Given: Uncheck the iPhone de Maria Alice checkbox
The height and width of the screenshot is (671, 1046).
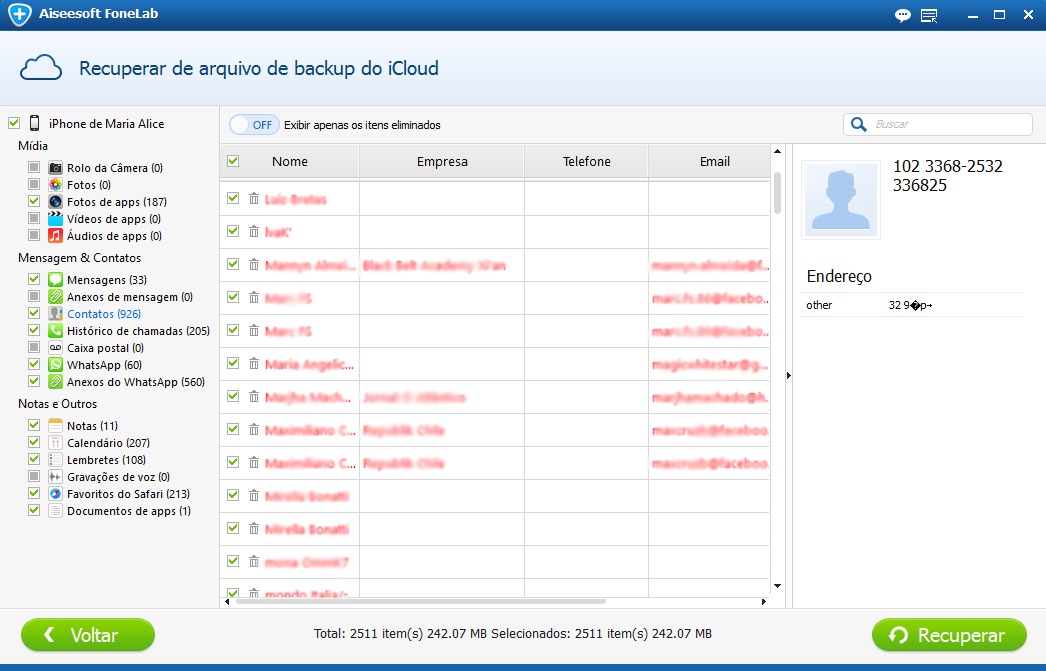Looking at the screenshot, I should tap(14, 123).
